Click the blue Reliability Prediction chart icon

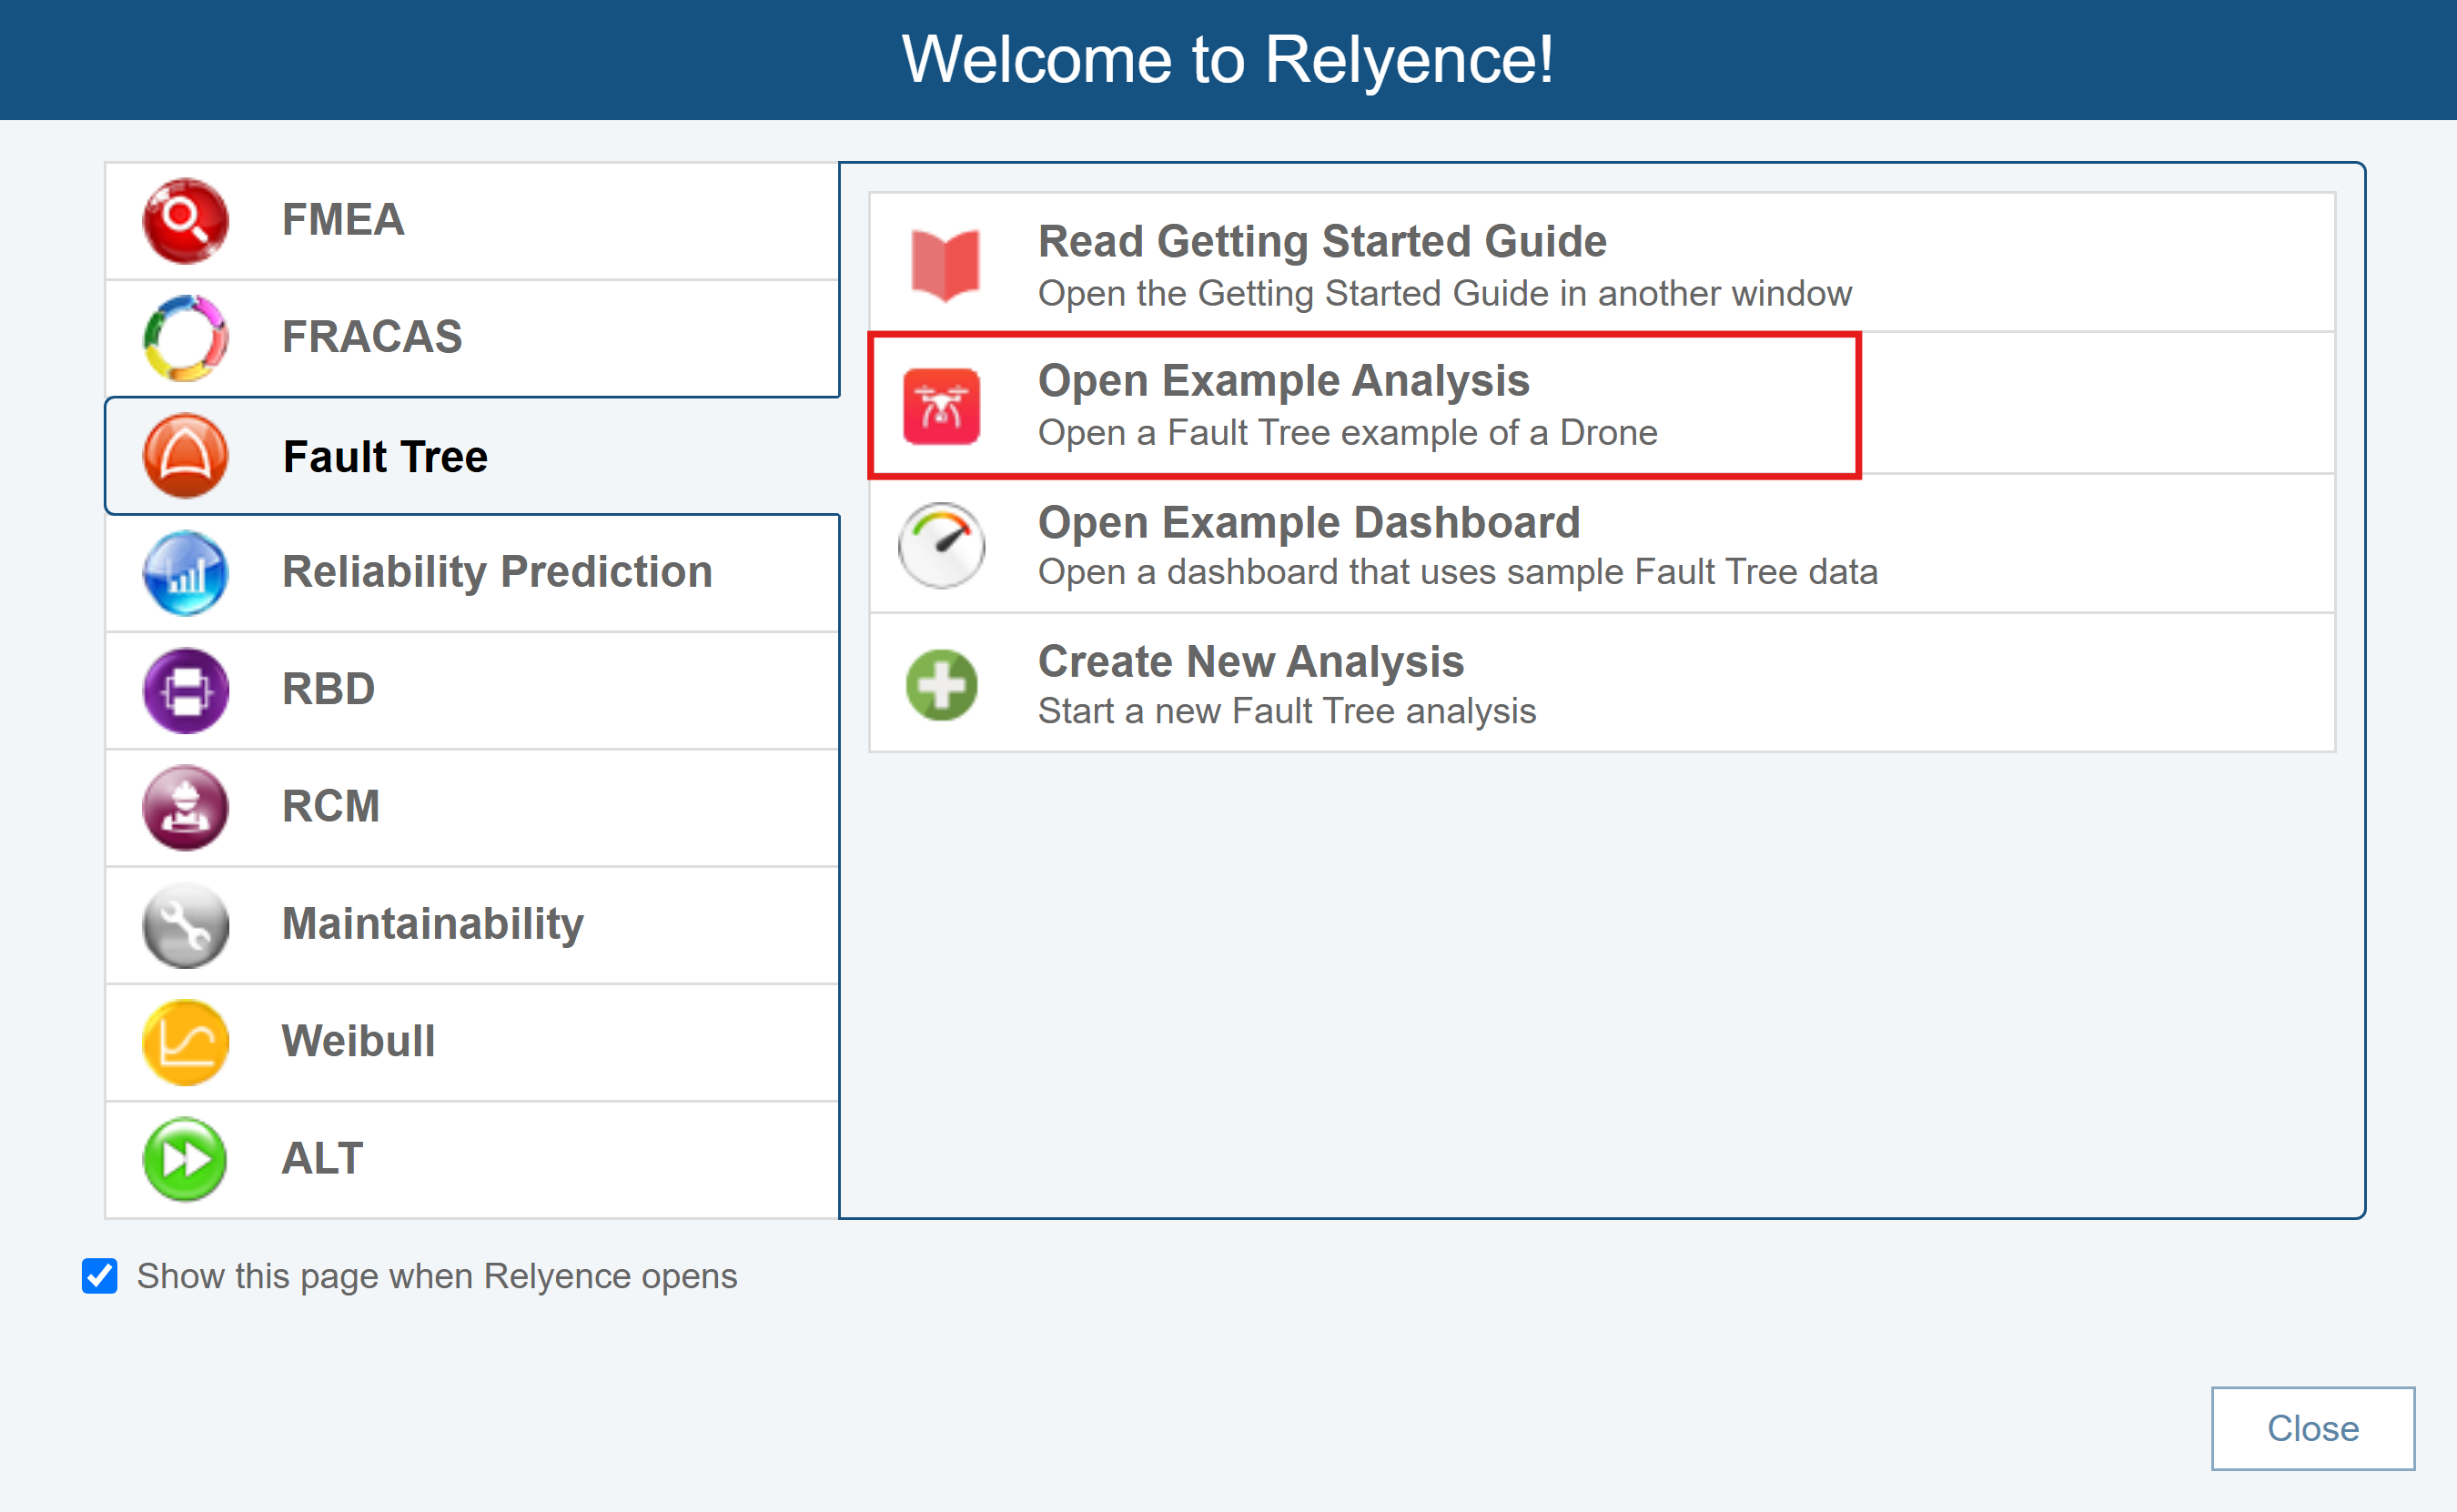pyautogui.click(x=185, y=573)
